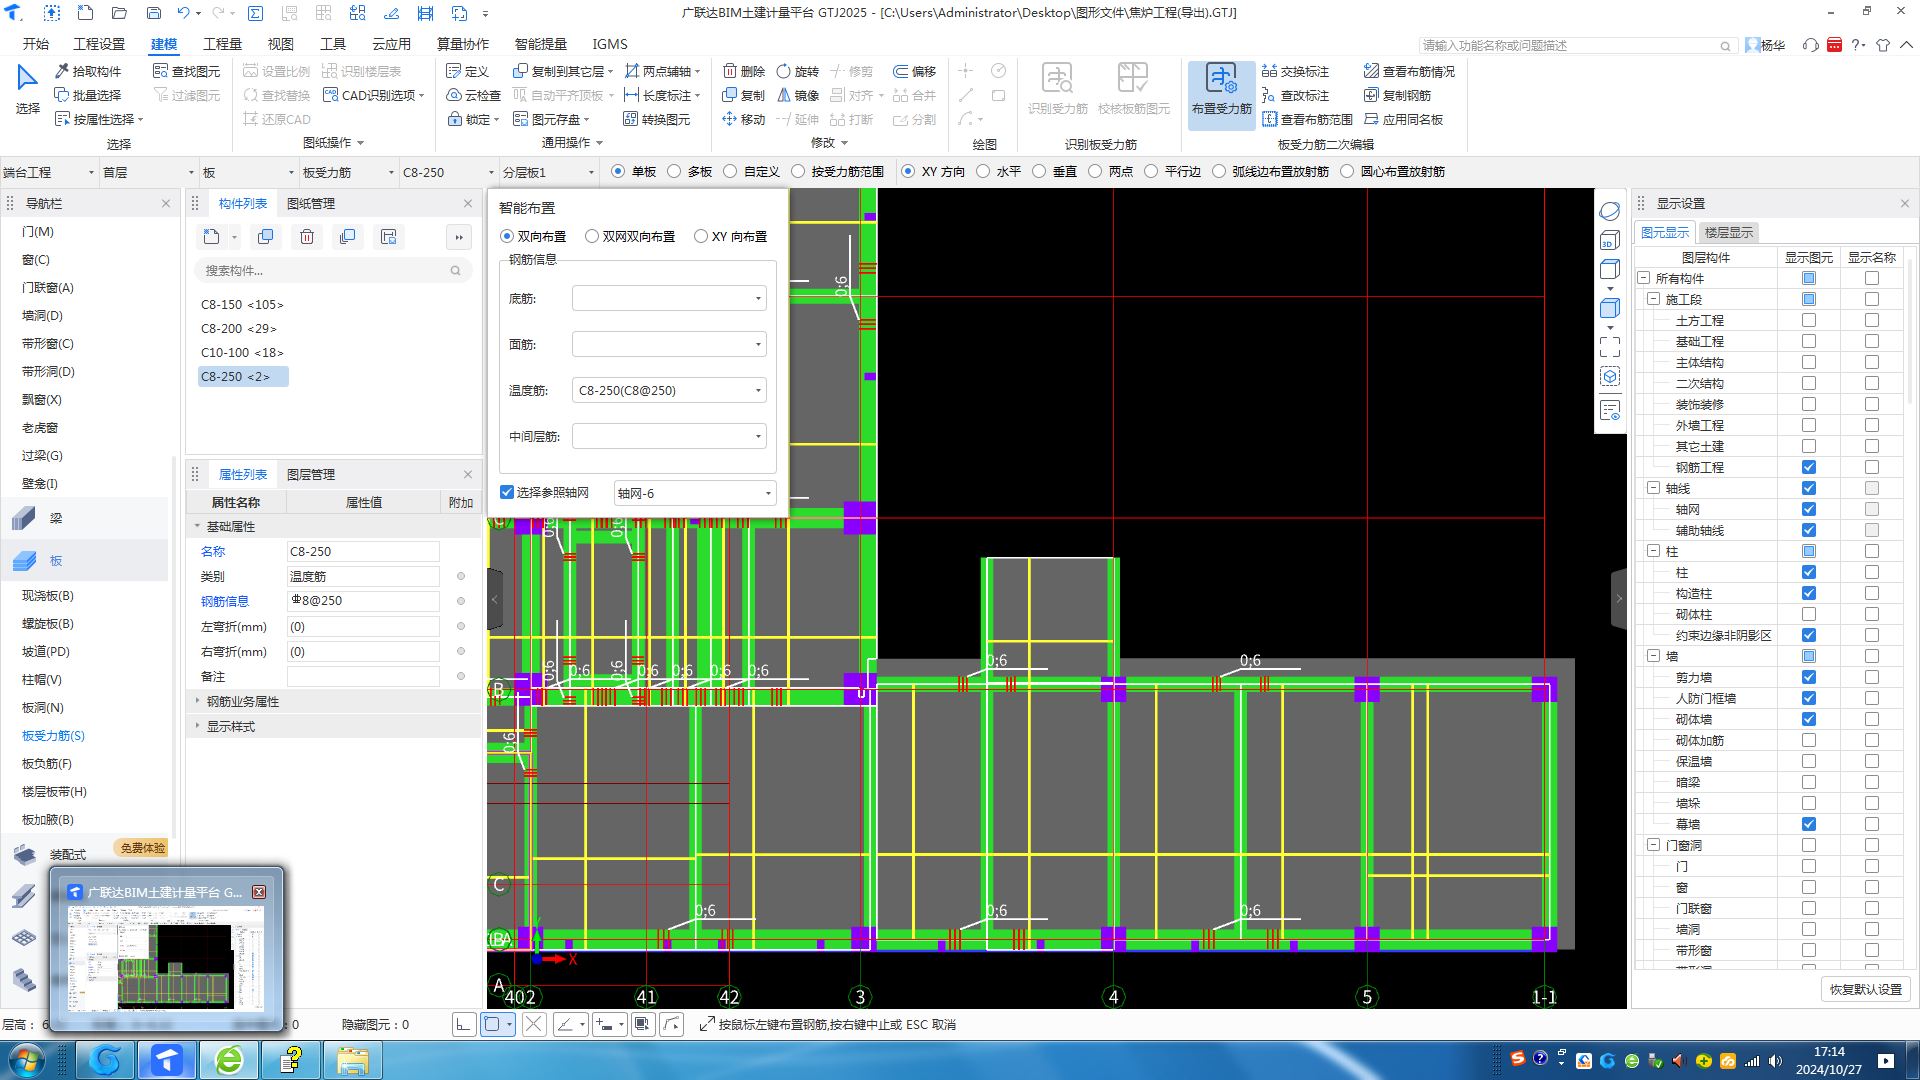Click the delete trash icon in 构件列表
The image size is (1920, 1080).
307,237
